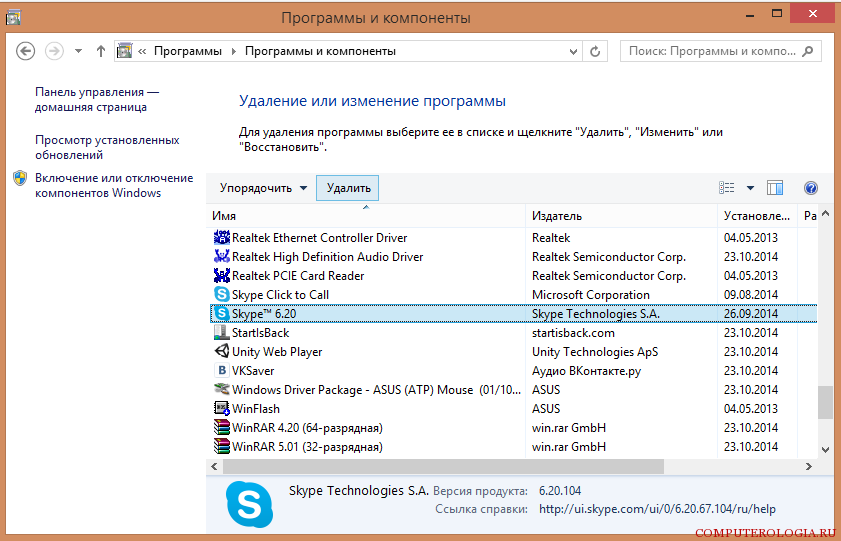Click the vertical scrollbar thumb
Screen dimensions: 841x541
825,401
